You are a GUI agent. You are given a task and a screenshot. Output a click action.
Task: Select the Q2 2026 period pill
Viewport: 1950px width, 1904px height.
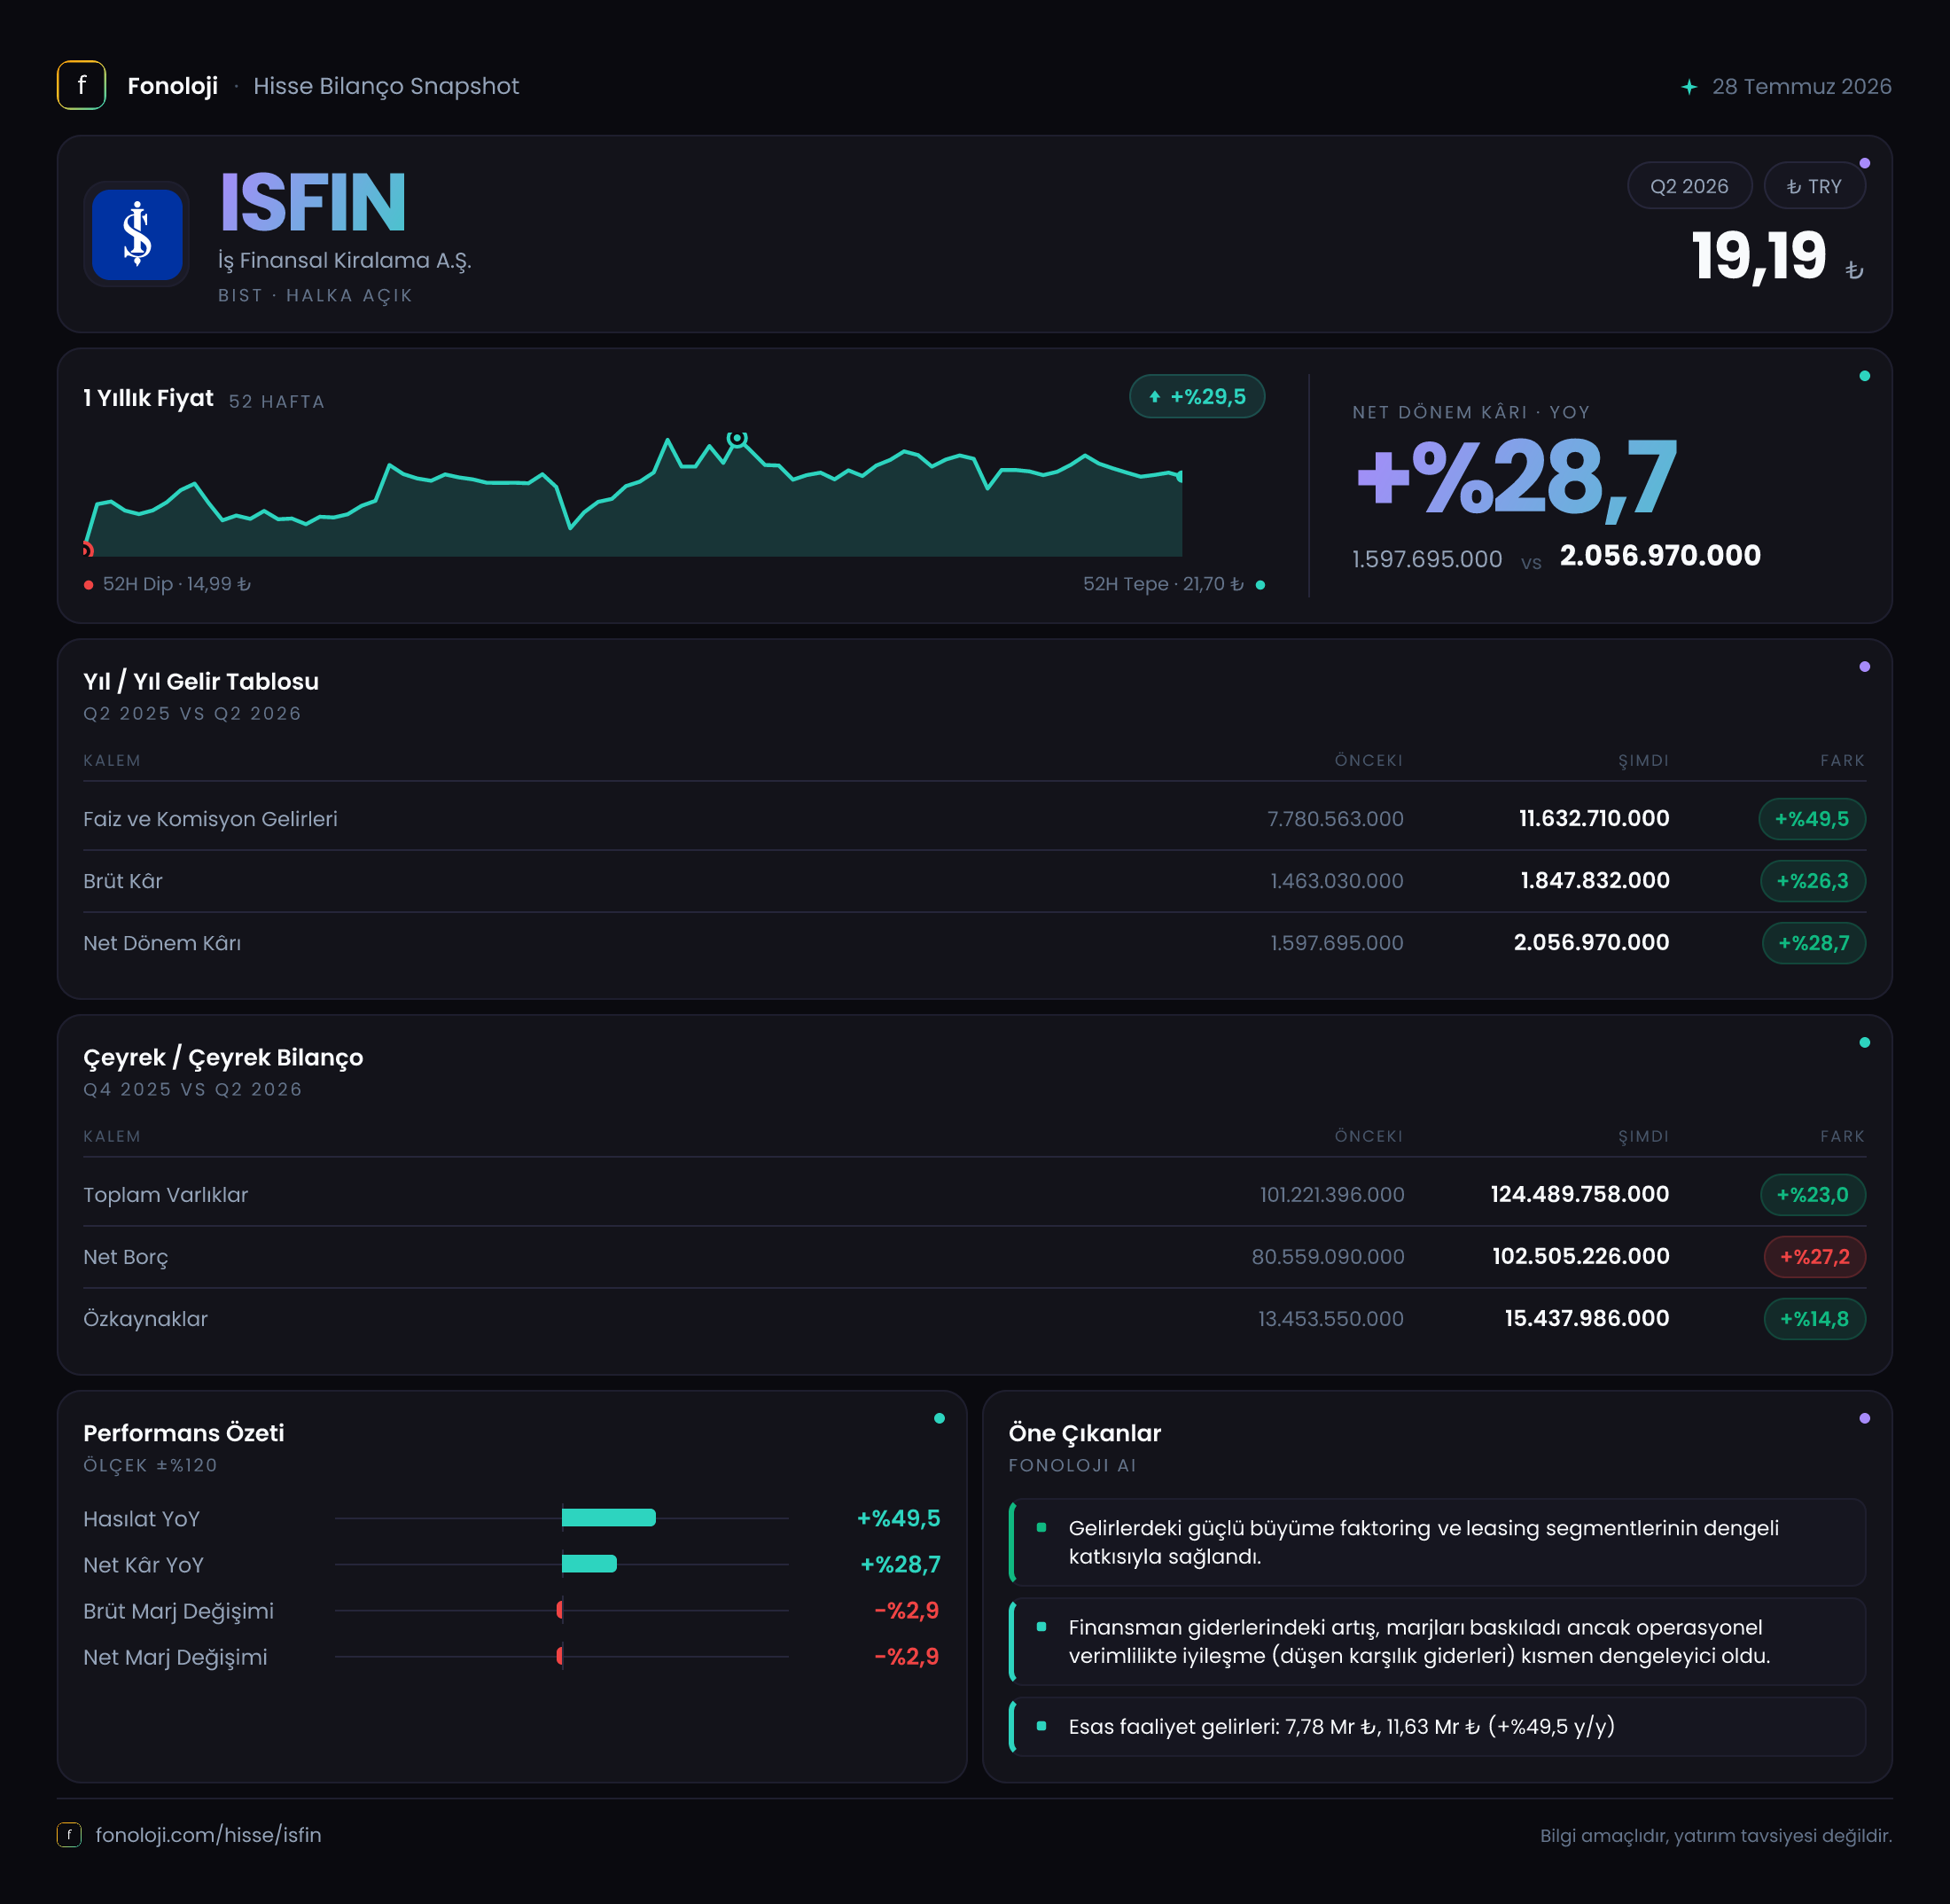(x=1689, y=186)
